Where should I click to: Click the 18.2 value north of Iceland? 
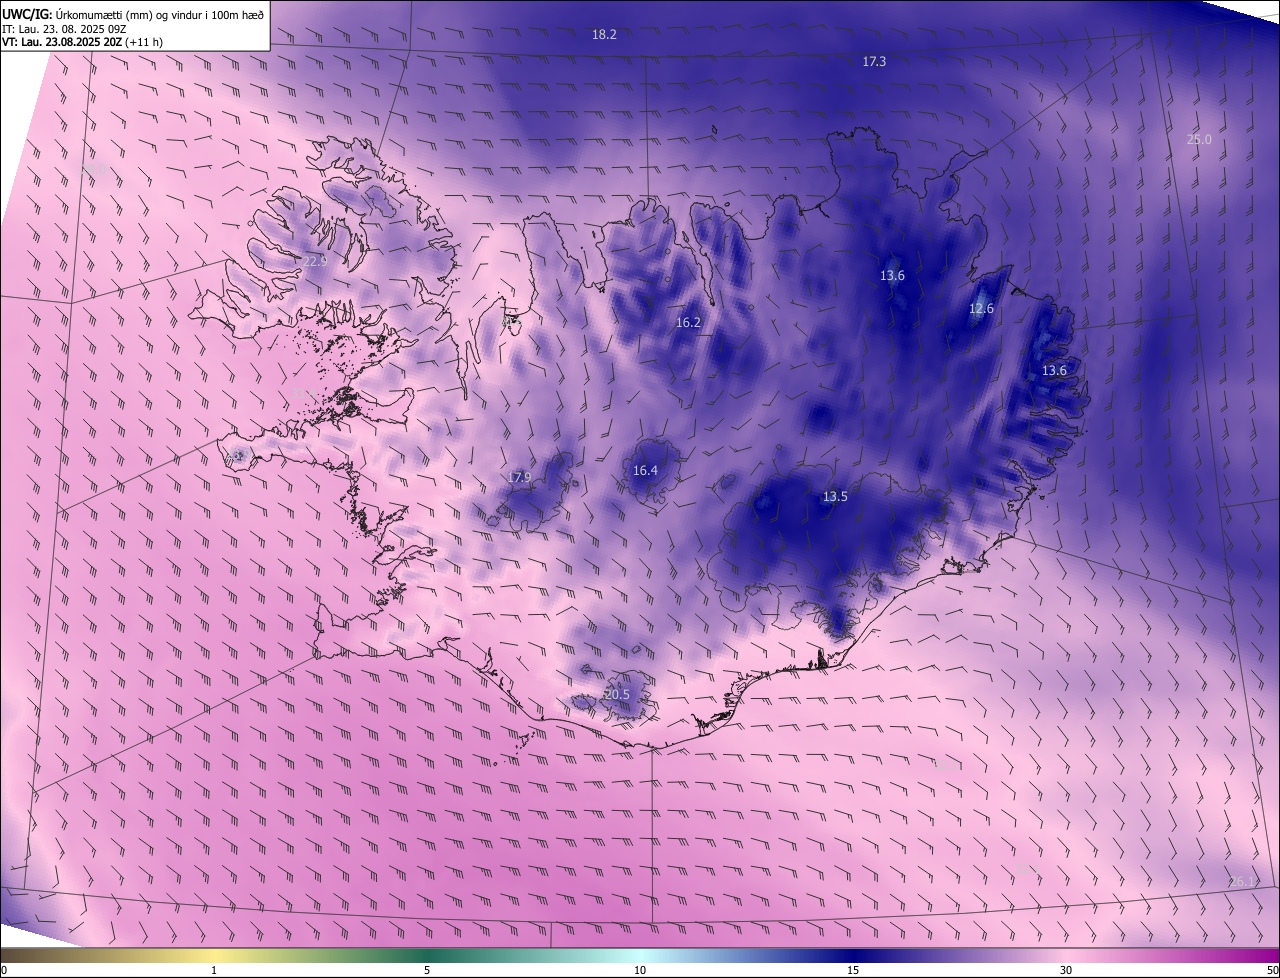(604, 34)
